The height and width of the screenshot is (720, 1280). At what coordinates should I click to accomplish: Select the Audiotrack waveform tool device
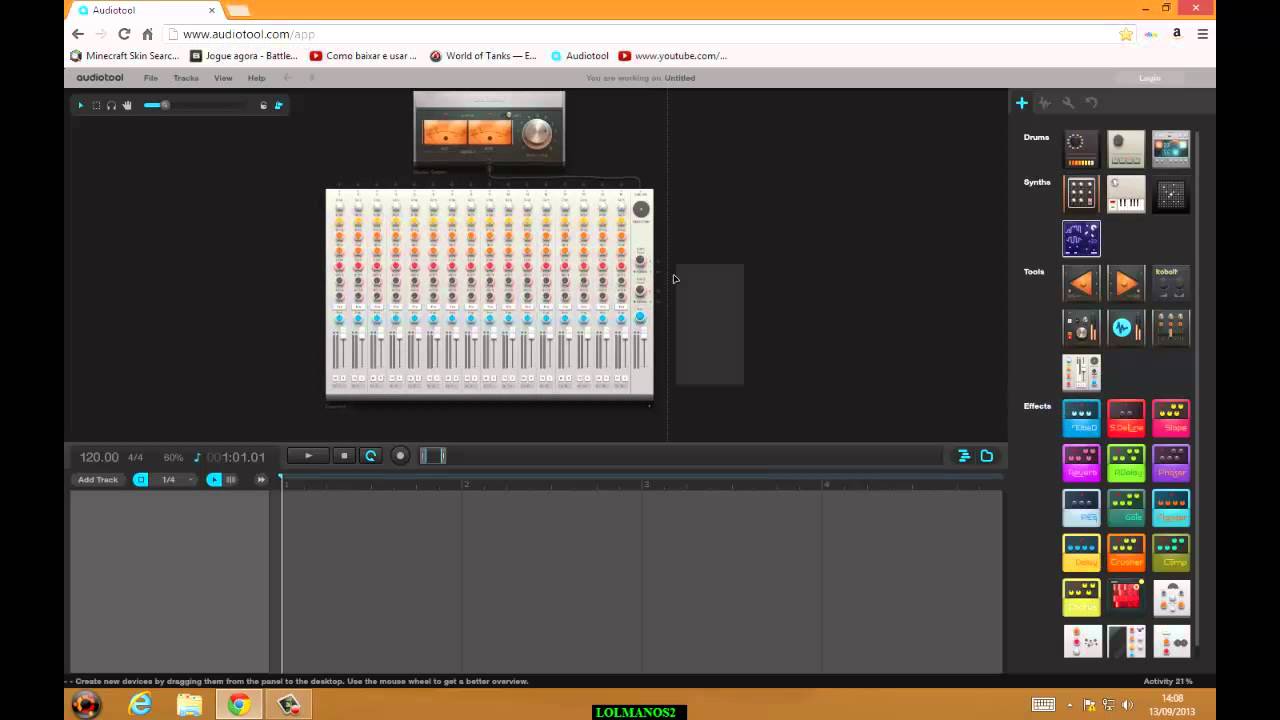pos(1126,328)
